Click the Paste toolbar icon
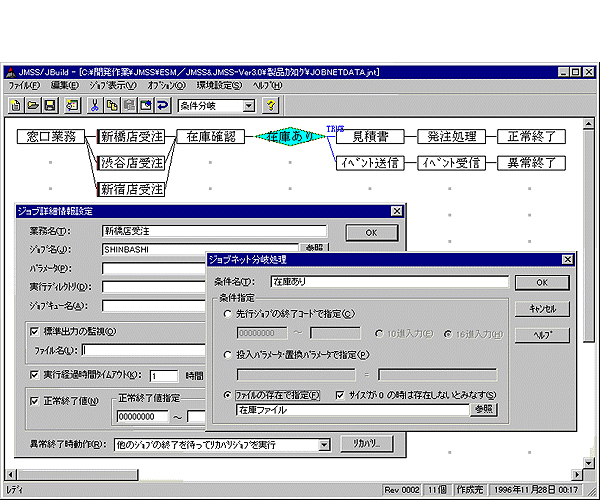Screen dimensions: 600x500 [128, 105]
